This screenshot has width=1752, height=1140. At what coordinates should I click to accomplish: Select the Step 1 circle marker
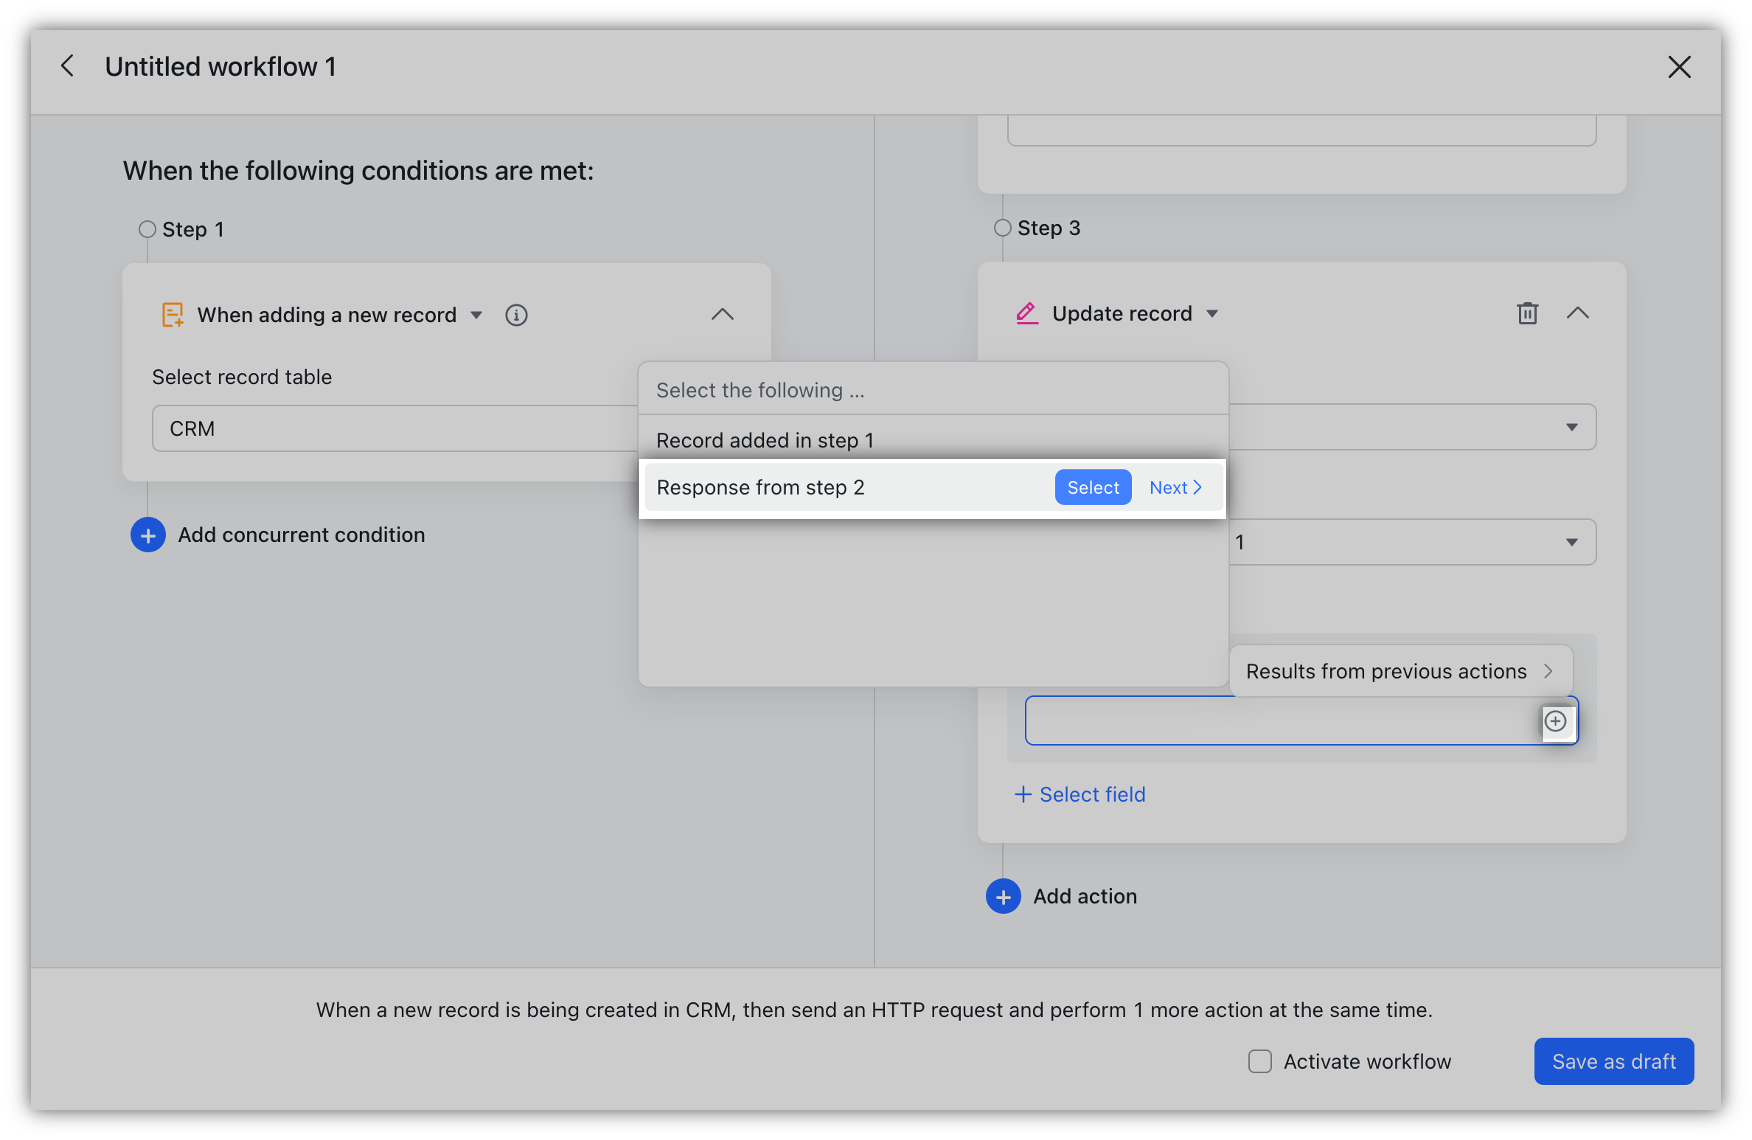[x=146, y=228]
